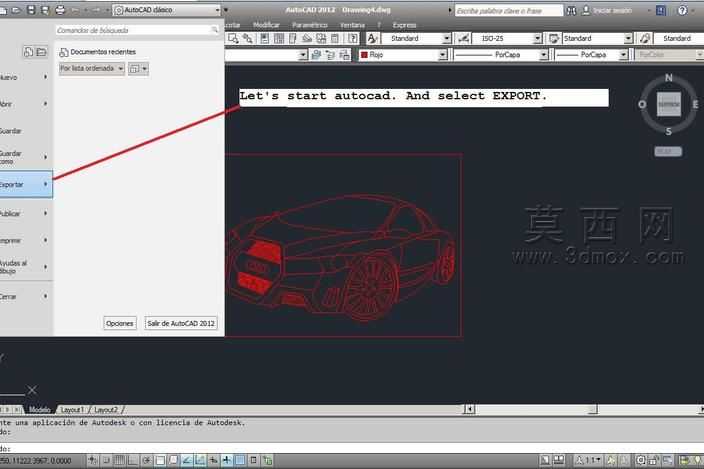The image size is (704, 469).
Task: Open the Express menu
Action: coord(404,25)
